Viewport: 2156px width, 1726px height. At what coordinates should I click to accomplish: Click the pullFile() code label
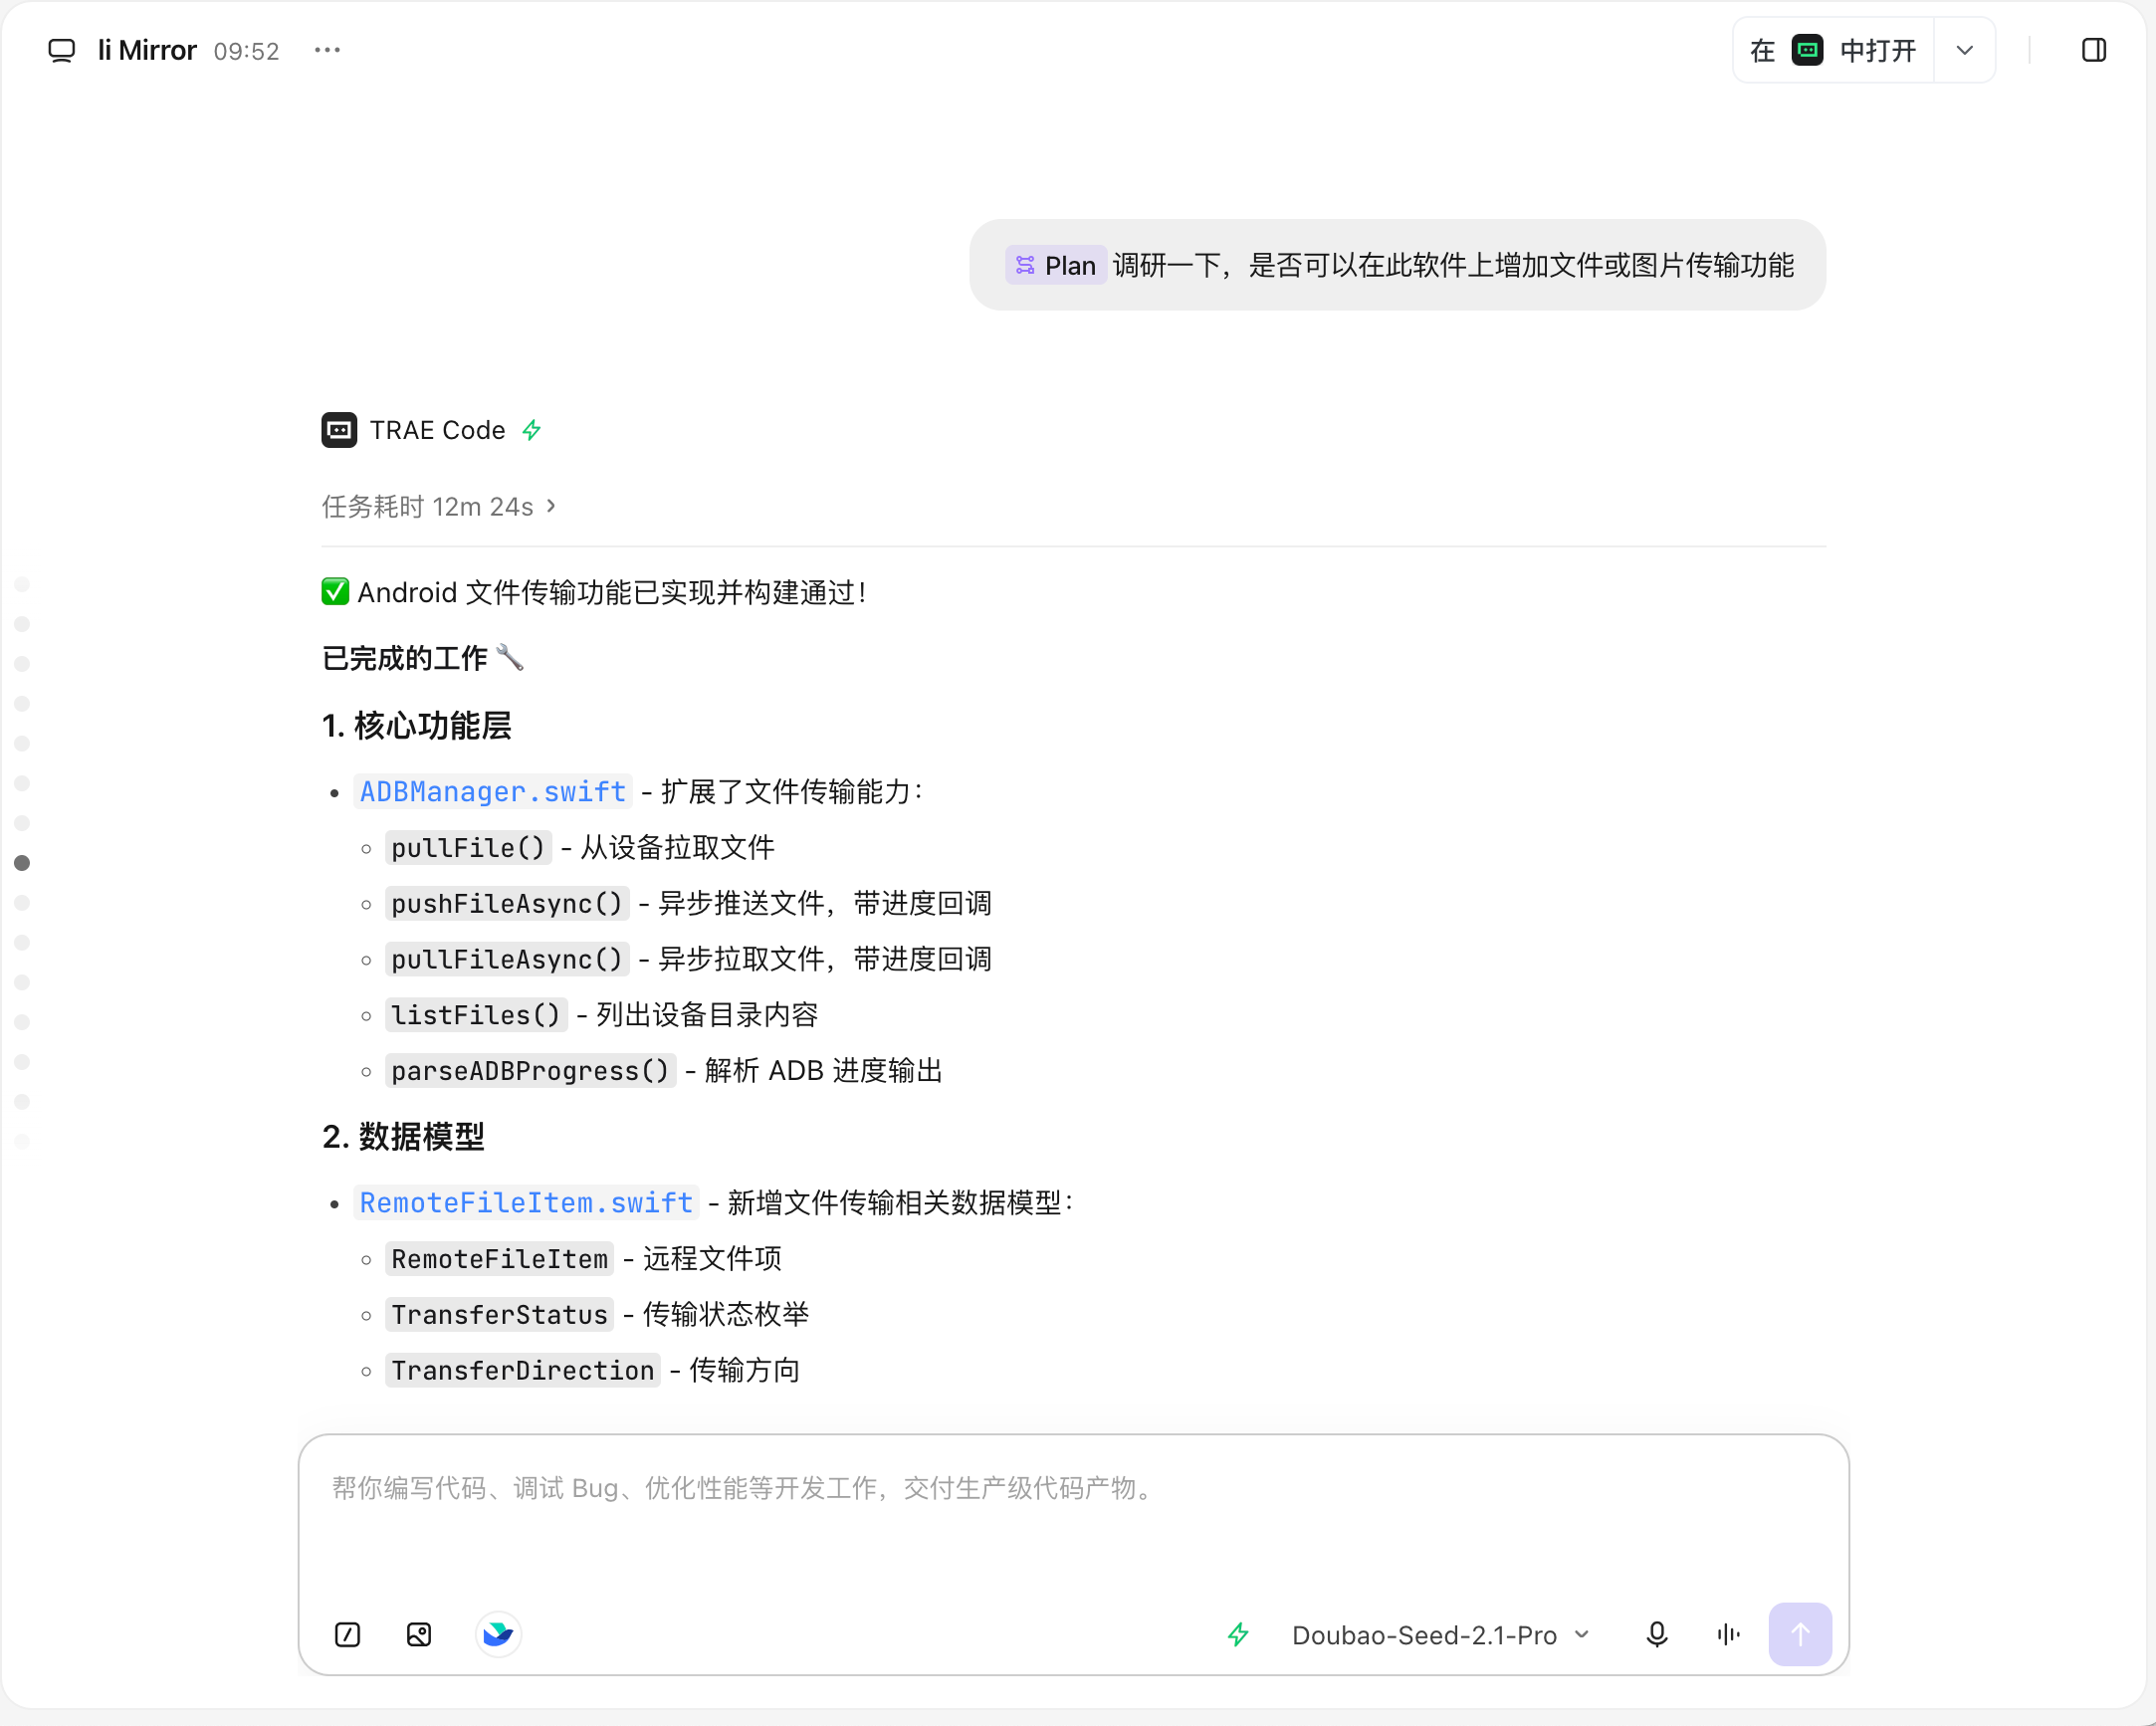tap(468, 848)
